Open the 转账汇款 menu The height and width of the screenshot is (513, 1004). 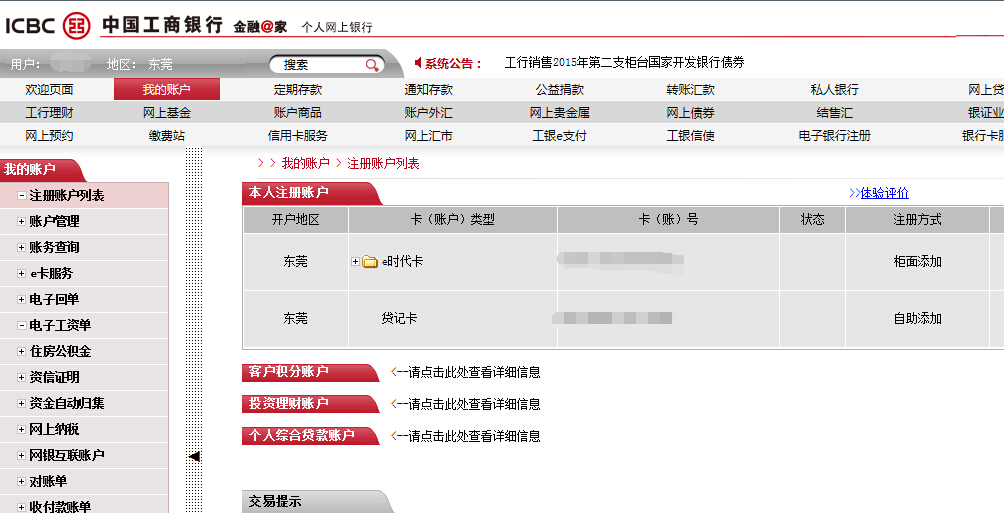click(x=690, y=90)
